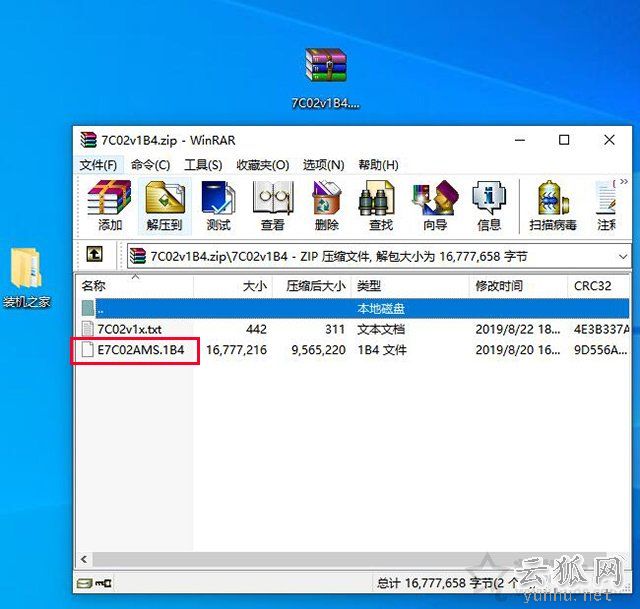Click the Delete (删除) toolbar icon
This screenshot has height=609, width=640.
point(327,206)
